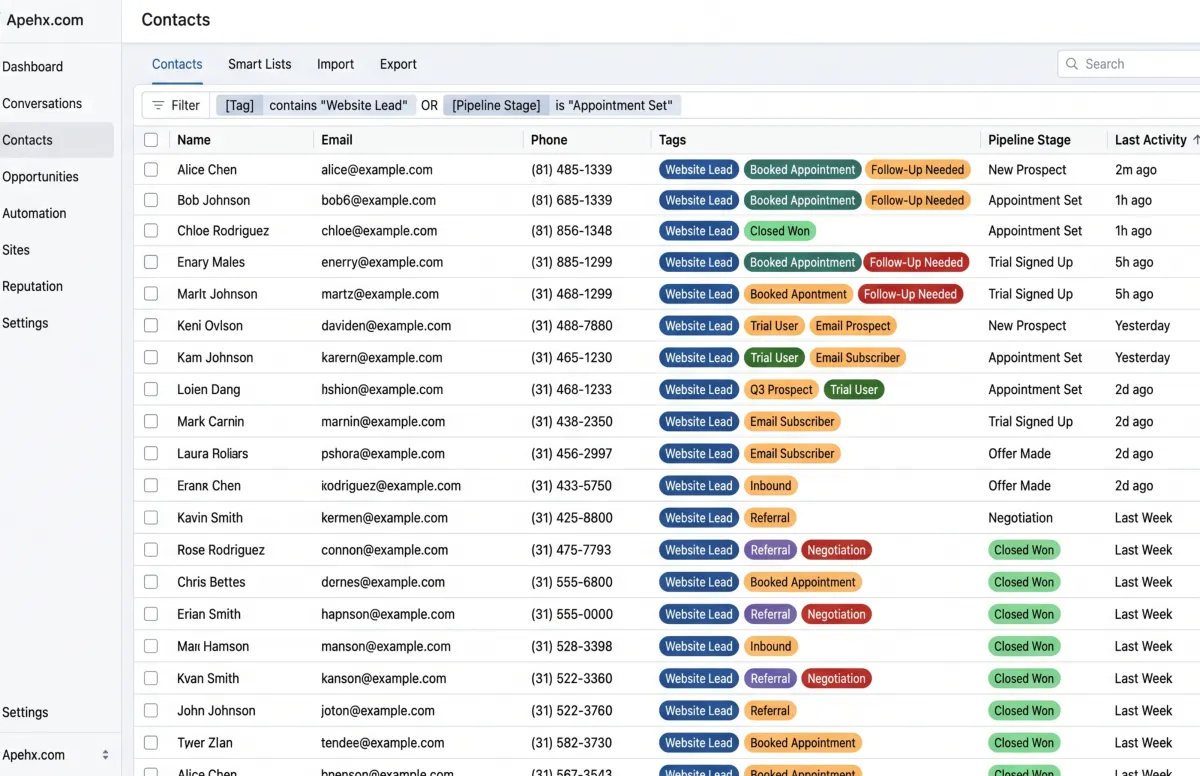1200x776 pixels.
Task: Click email karern@example.com
Action: [382, 358]
